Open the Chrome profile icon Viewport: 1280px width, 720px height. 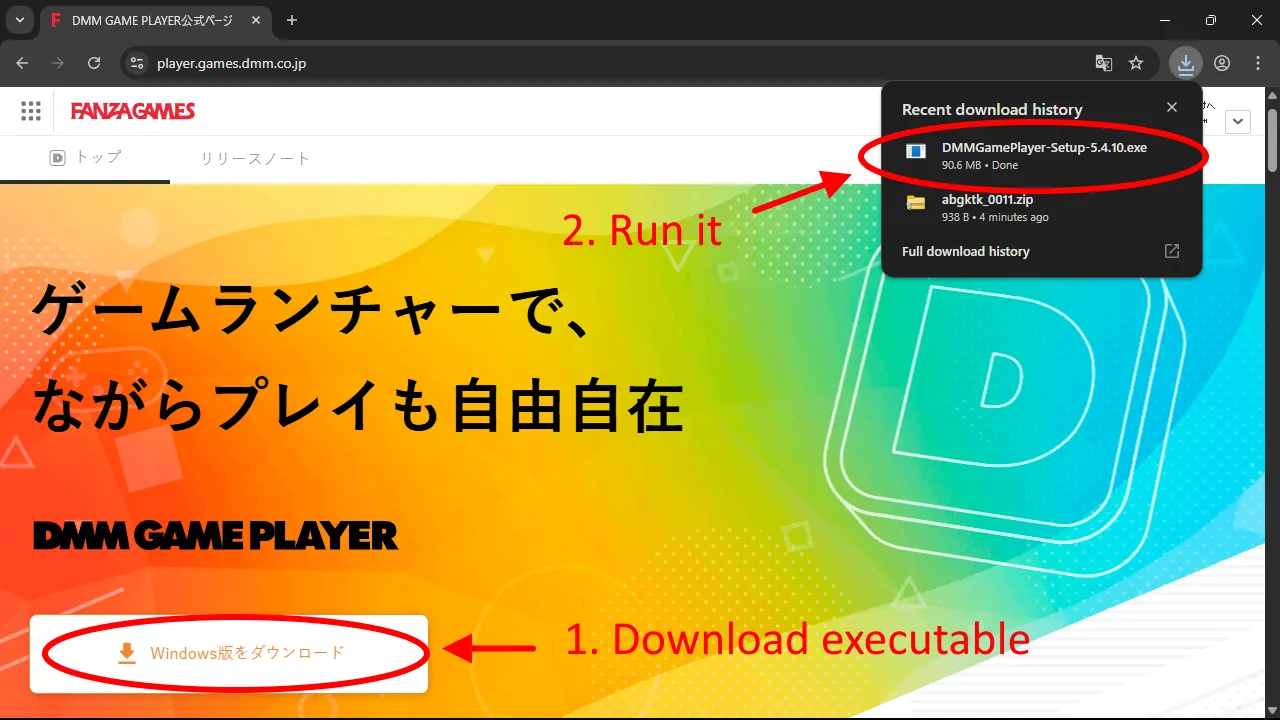tap(1222, 63)
